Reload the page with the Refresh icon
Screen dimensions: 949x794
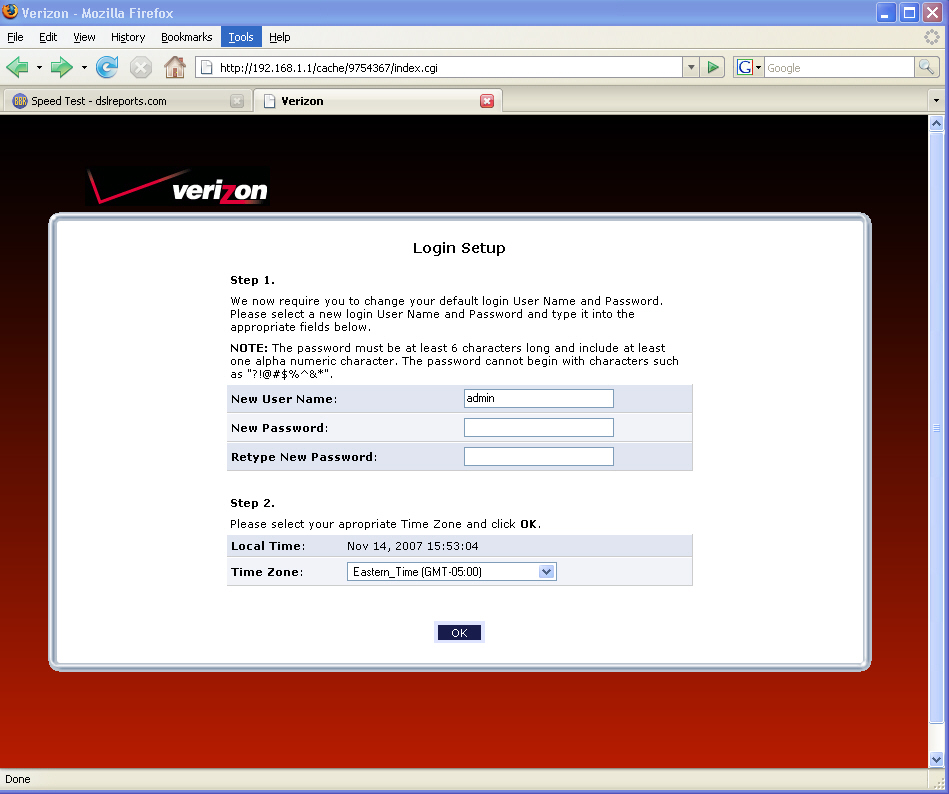click(107, 67)
